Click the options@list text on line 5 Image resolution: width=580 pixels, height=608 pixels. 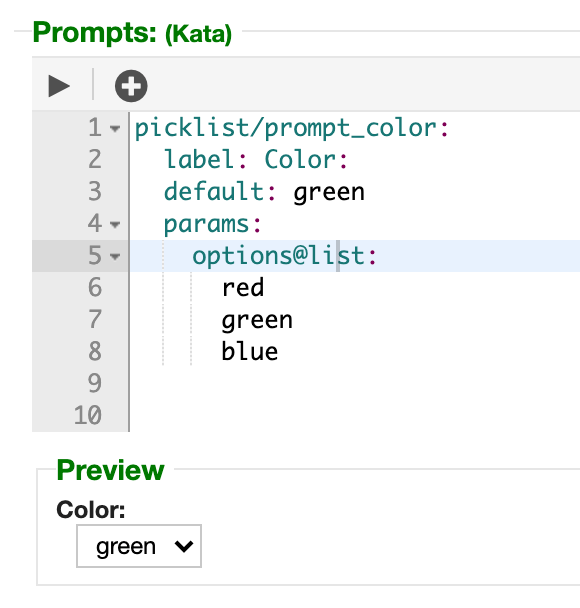click(278, 256)
